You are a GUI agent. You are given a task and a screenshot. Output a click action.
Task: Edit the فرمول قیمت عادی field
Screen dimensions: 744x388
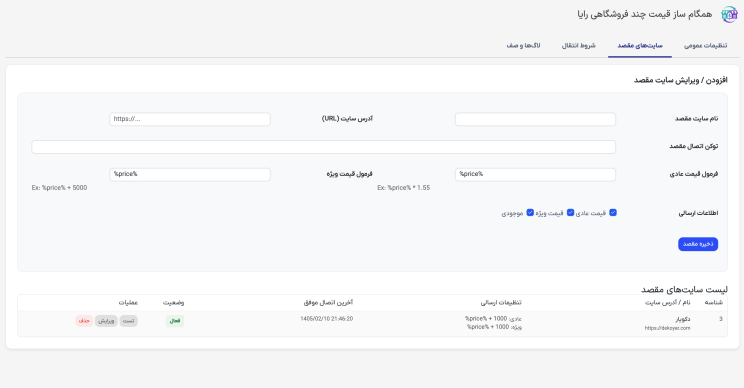tap(535, 174)
